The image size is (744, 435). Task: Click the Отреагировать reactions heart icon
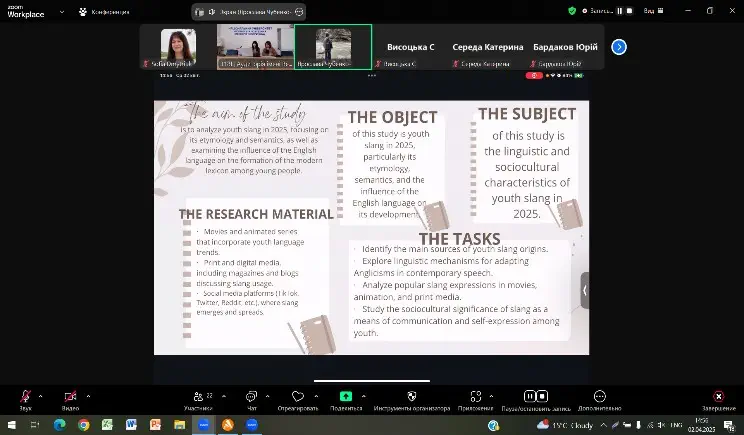297,396
